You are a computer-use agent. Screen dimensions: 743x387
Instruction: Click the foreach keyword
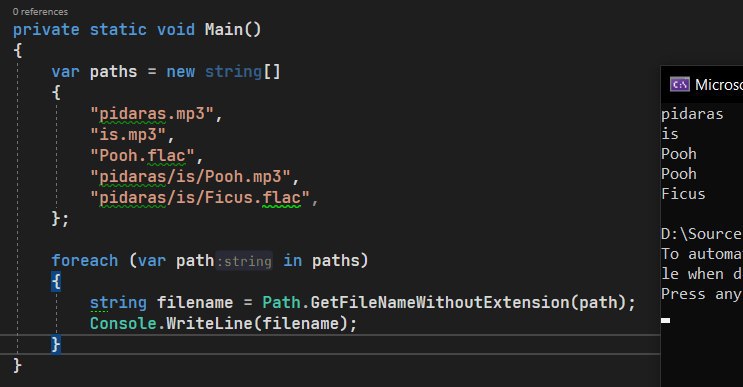coord(85,261)
